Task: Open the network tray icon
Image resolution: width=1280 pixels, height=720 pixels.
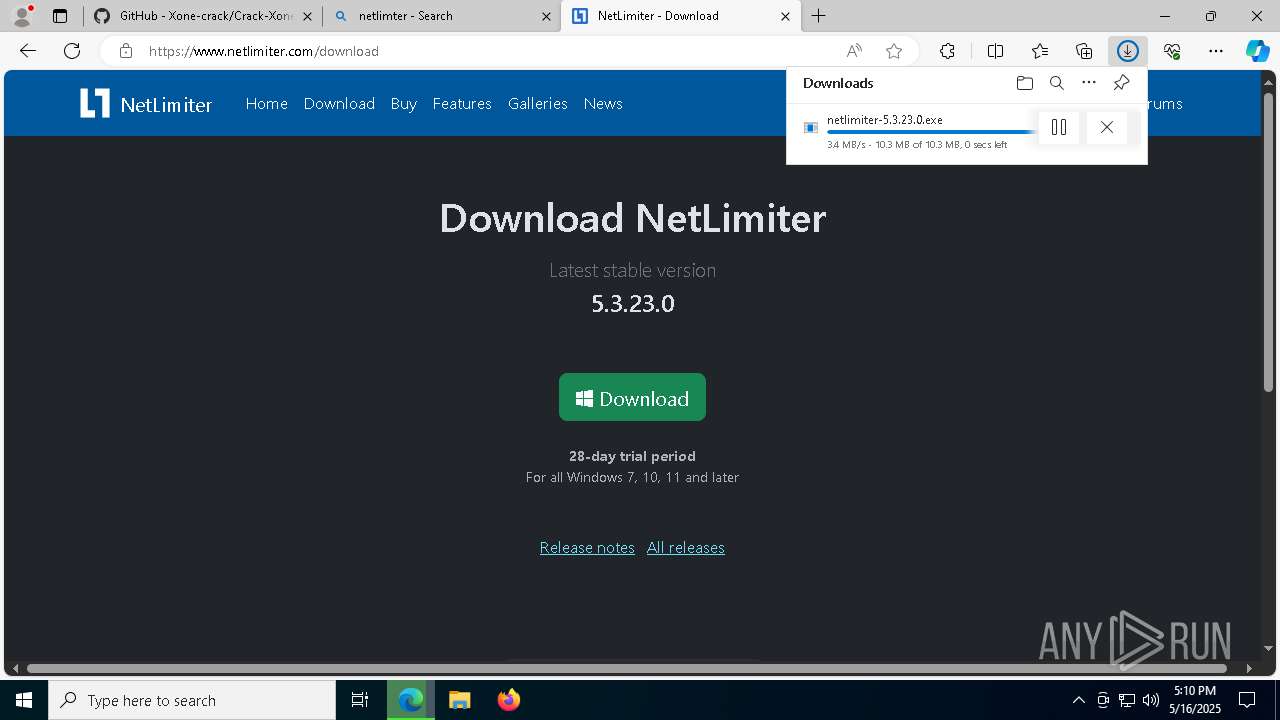Action: tap(1127, 700)
